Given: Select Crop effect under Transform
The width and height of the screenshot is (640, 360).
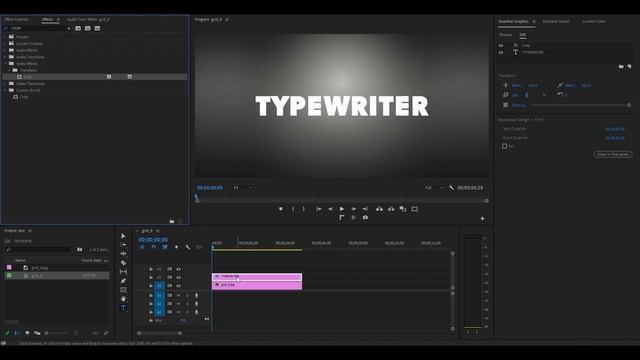Looking at the screenshot, I should (95, 77).
